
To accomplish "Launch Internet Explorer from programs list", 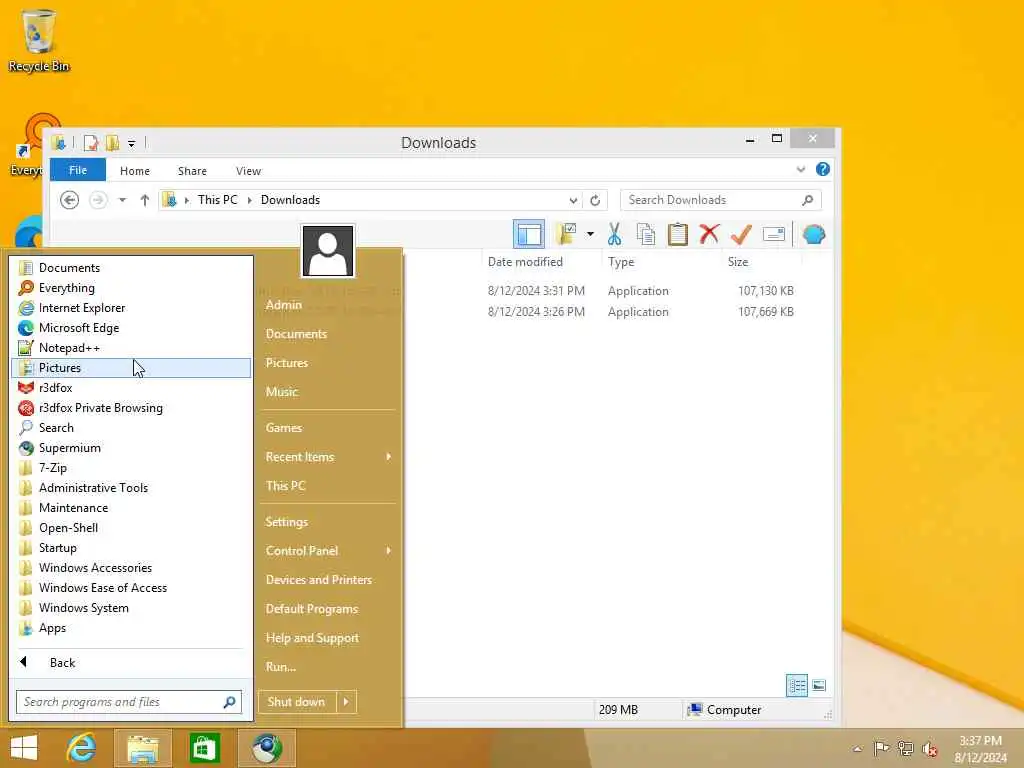I will tap(131, 308).
